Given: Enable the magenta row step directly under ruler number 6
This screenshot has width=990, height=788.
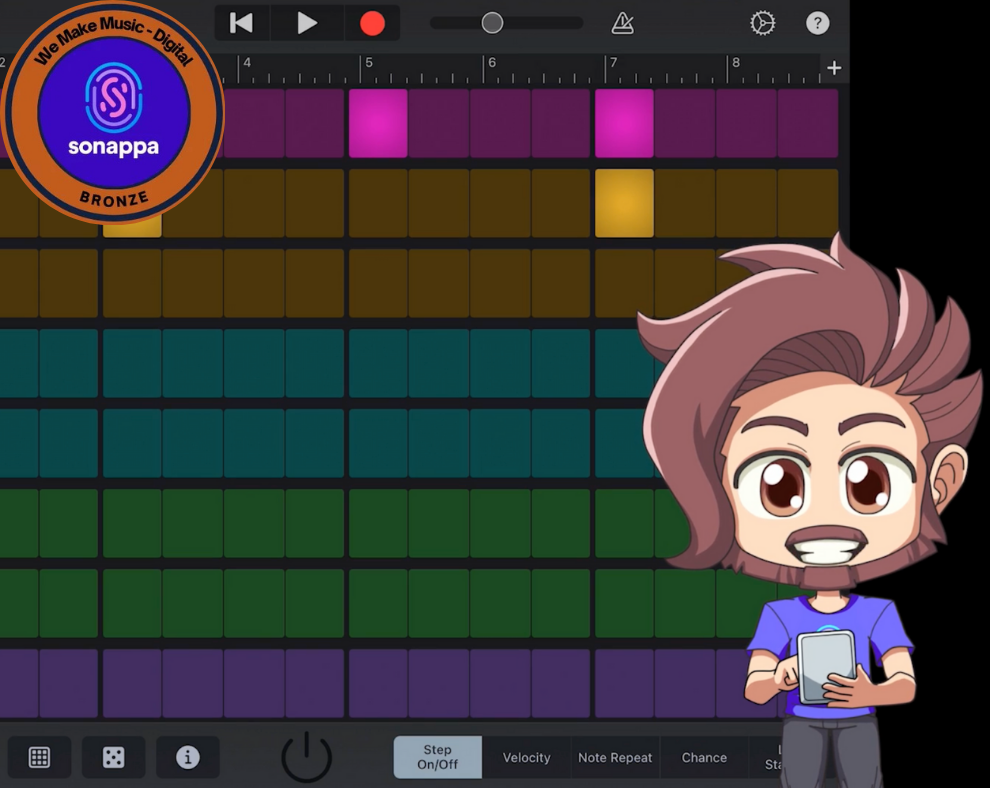Looking at the screenshot, I should [500, 123].
